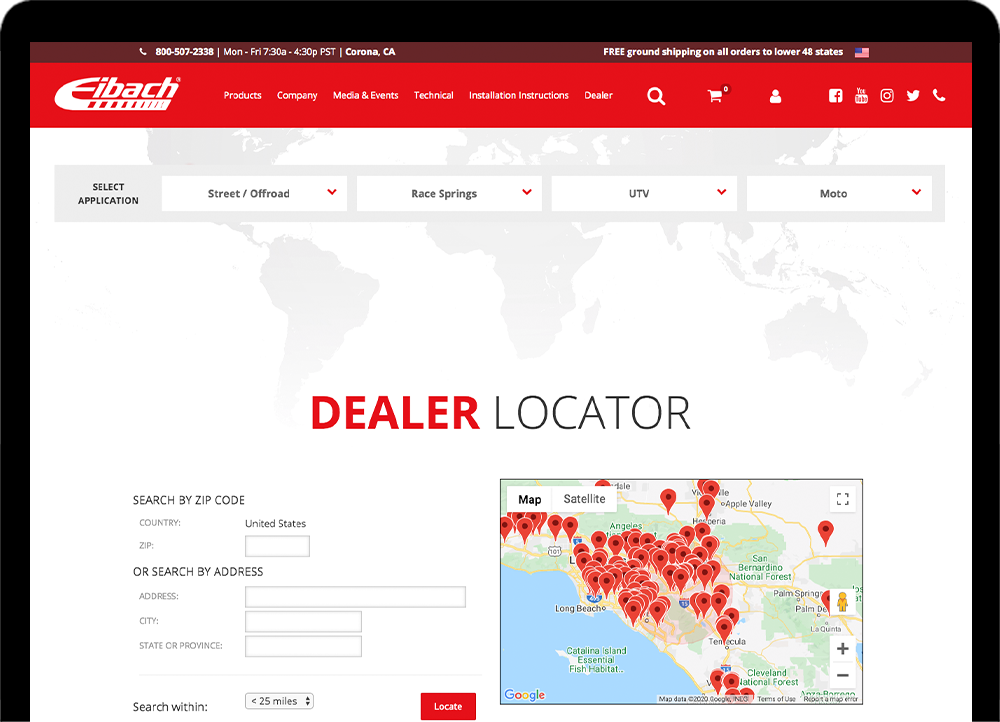Click the Report a map error link
1000x722 pixels.
pyautogui.click(x=830, y=699)
